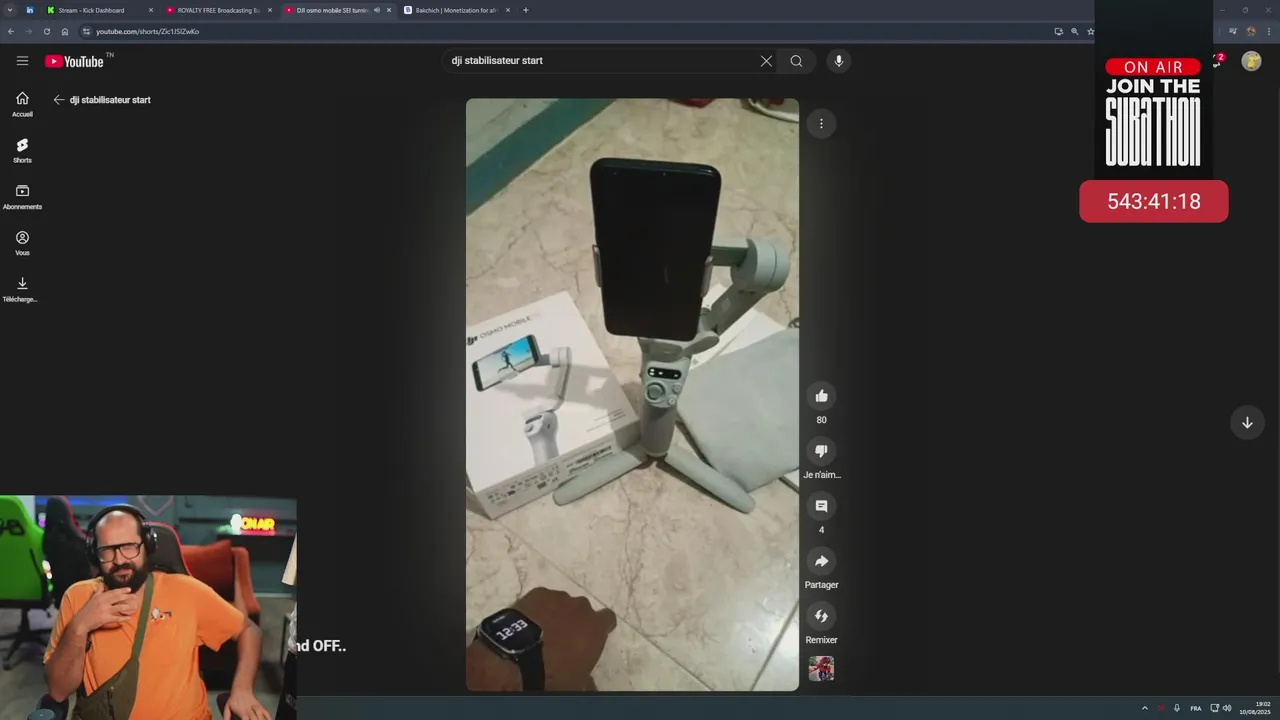This screenshot has width=1280, height=720.
Task: Open Shorts in the sidebar
Action: [22, 150]
